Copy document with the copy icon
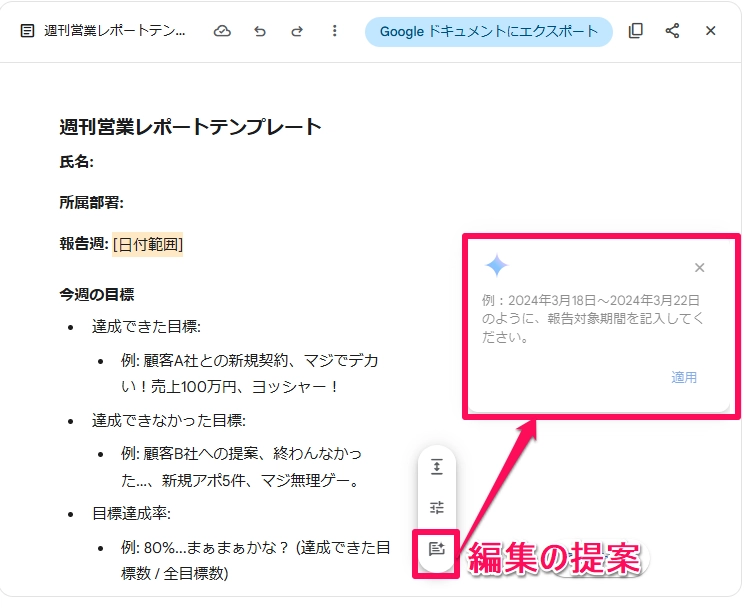Image resolution: width=756 pixels, height=609 pixels. (635, 31)
